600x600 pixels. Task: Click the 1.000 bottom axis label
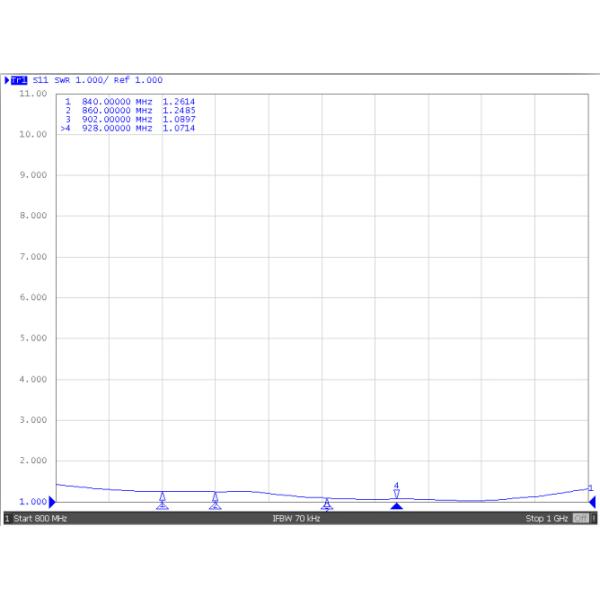(x=33, y=501)
